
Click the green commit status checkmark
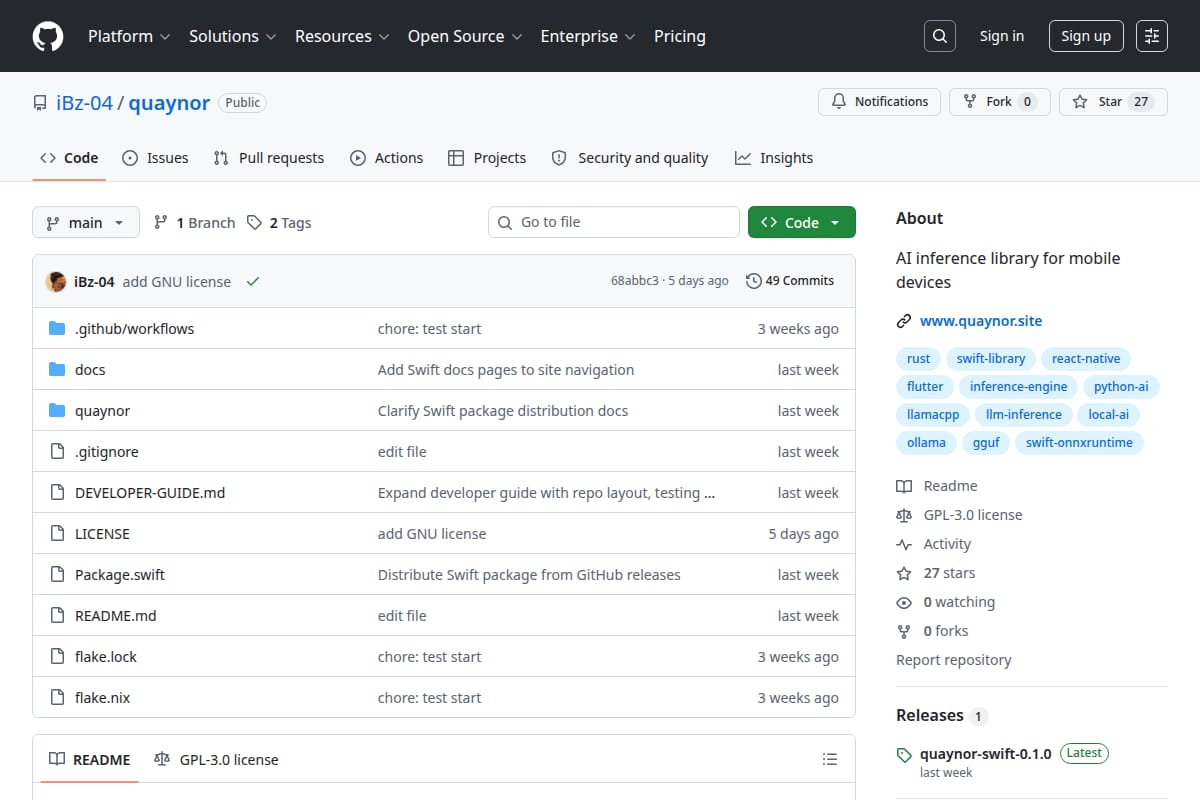(x=253, y=282)
